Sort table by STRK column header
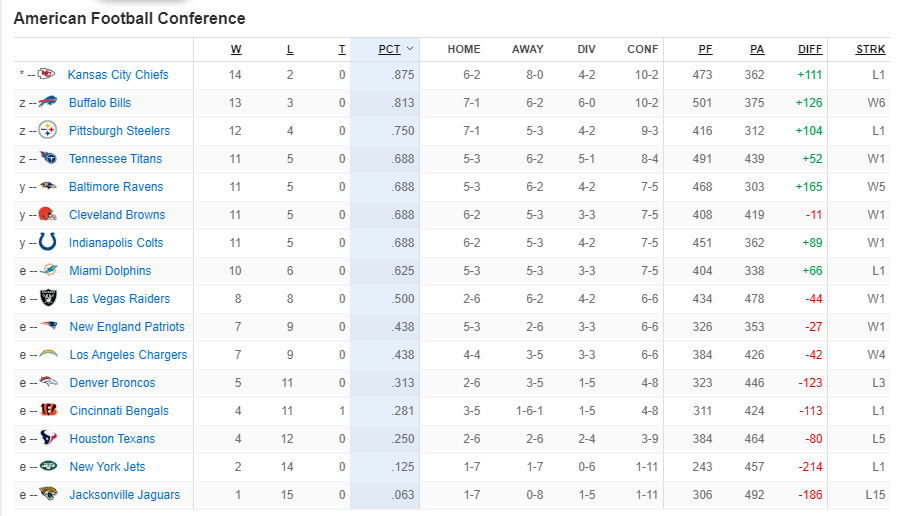 pos(870,49)
